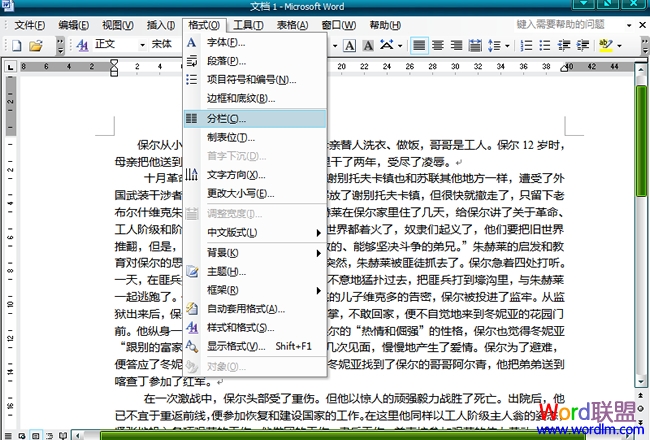Click the Styles and Formatting toolbar icon
Image resolution: width=650 pixels, height=440 pixels.
pos(83,45)
